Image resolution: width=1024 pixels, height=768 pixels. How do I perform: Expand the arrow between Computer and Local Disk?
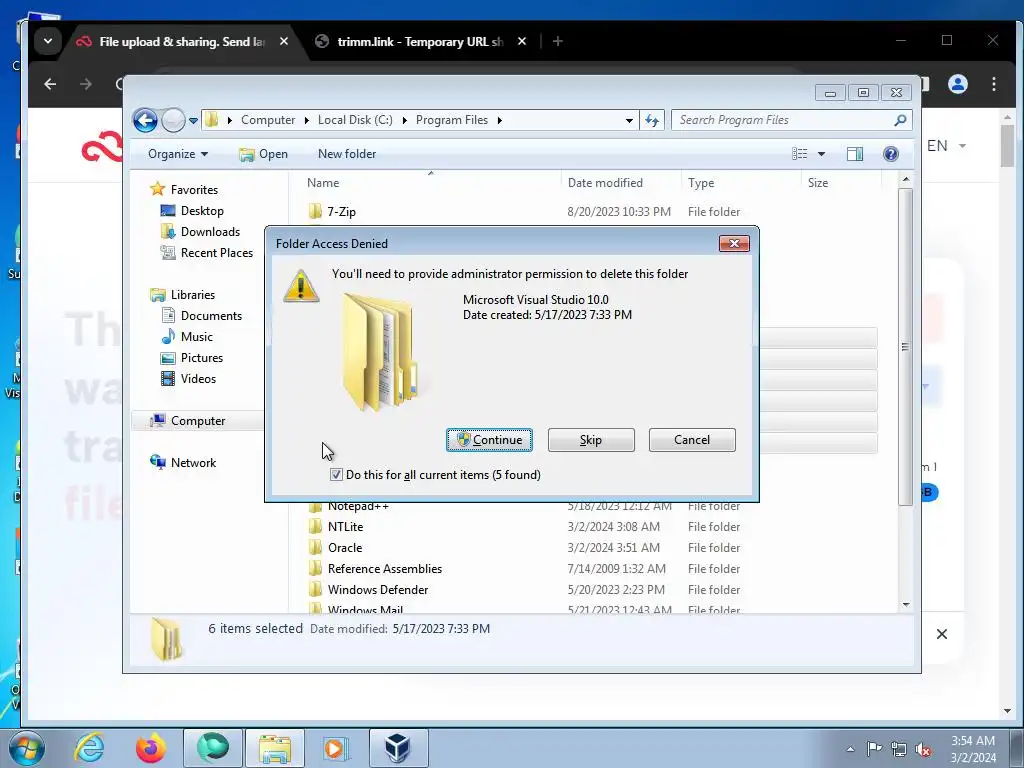point(306,120)
